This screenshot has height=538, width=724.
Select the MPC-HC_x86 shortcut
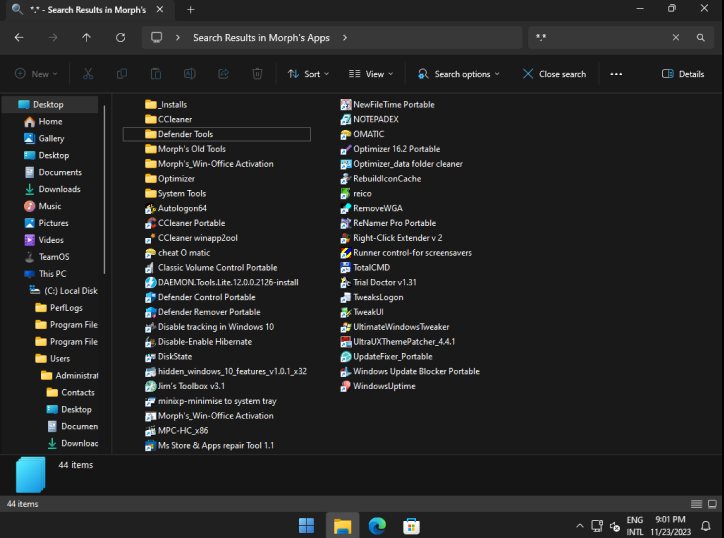(177, 430)
